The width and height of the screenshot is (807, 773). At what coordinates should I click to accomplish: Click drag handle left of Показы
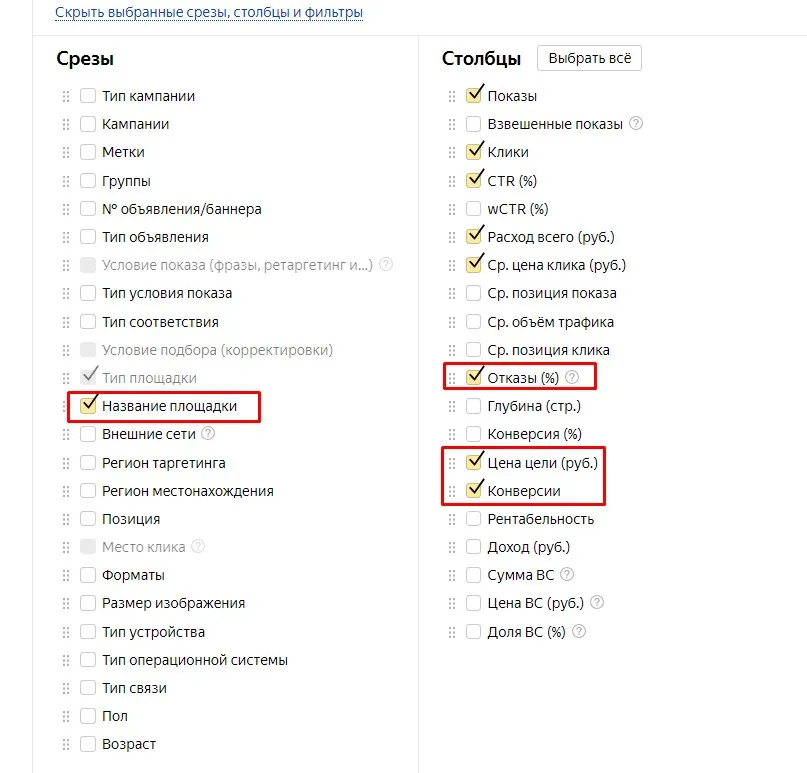point(452,96)
